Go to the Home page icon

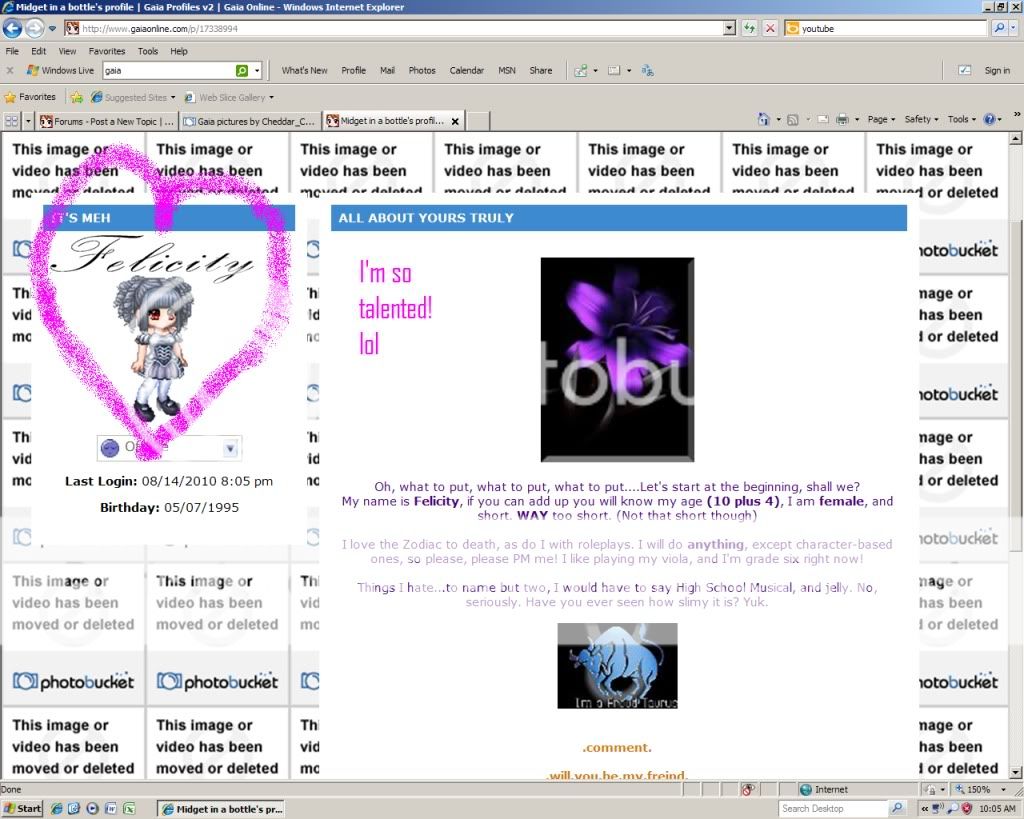(x=763, y=120)
